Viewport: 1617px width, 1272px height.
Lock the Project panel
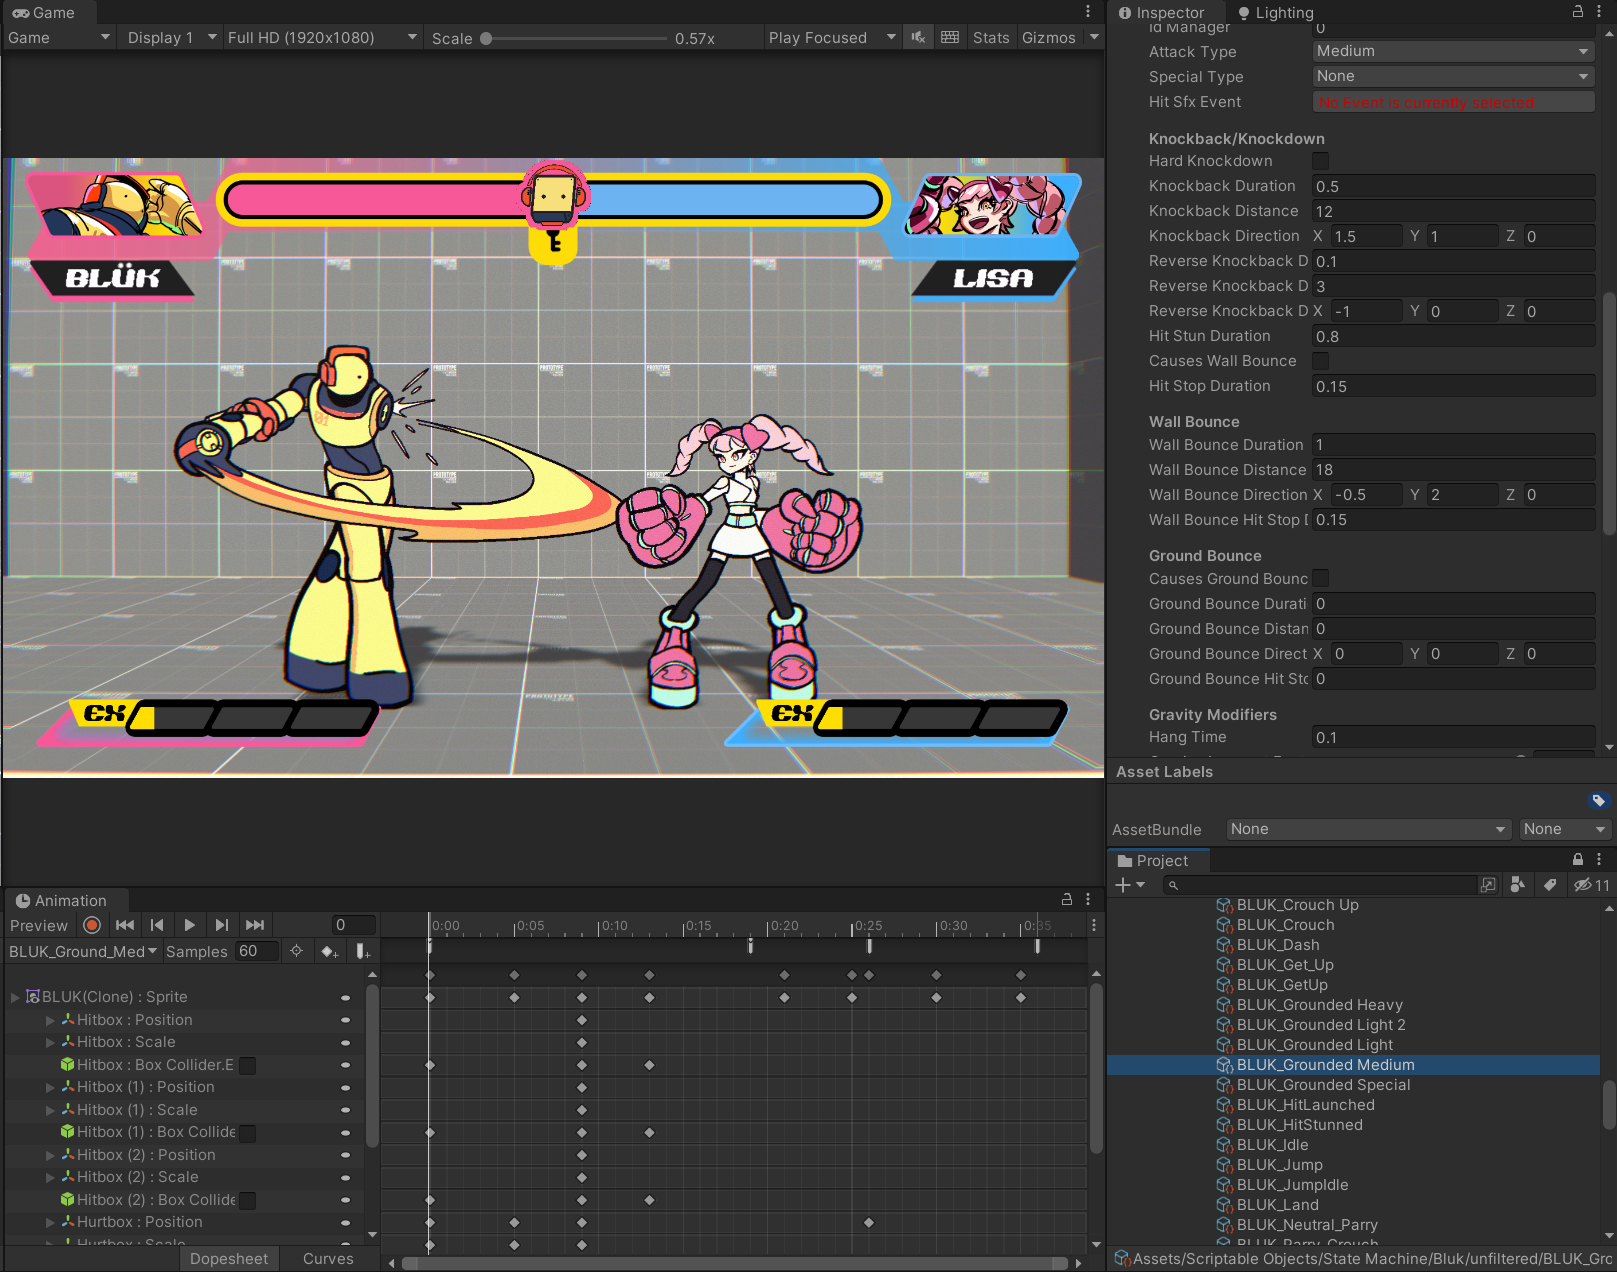(1578, 860)
